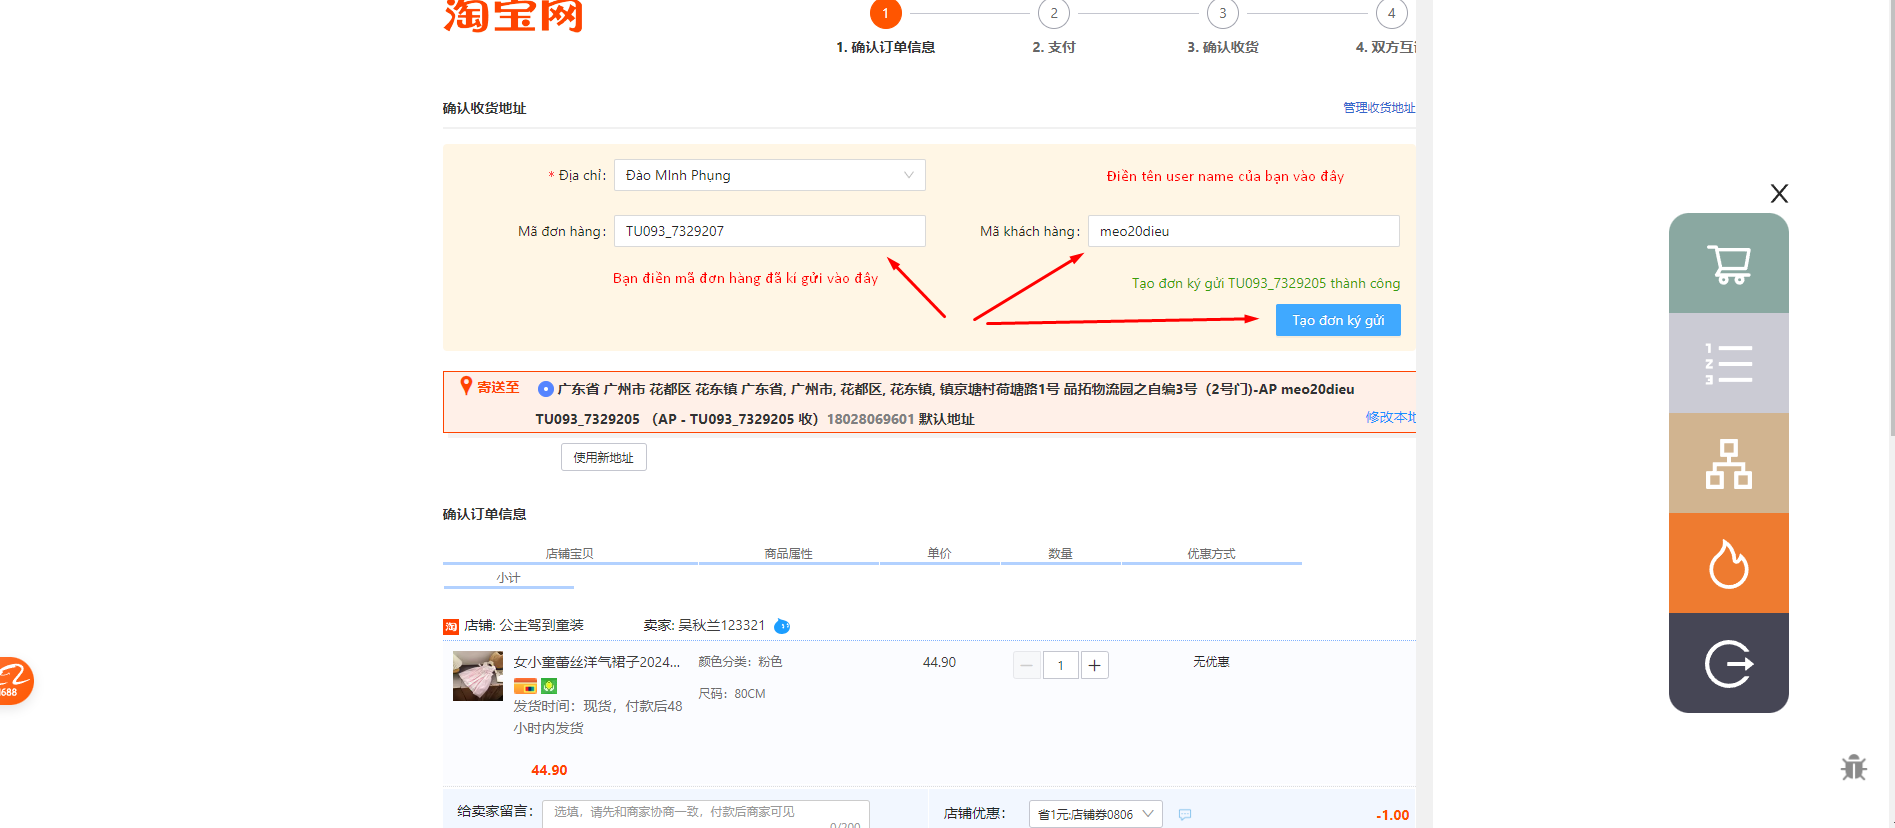Click the 数量 column header
The height and width of the screenshot is (828, 1895).
click(x=1061, y=554)
